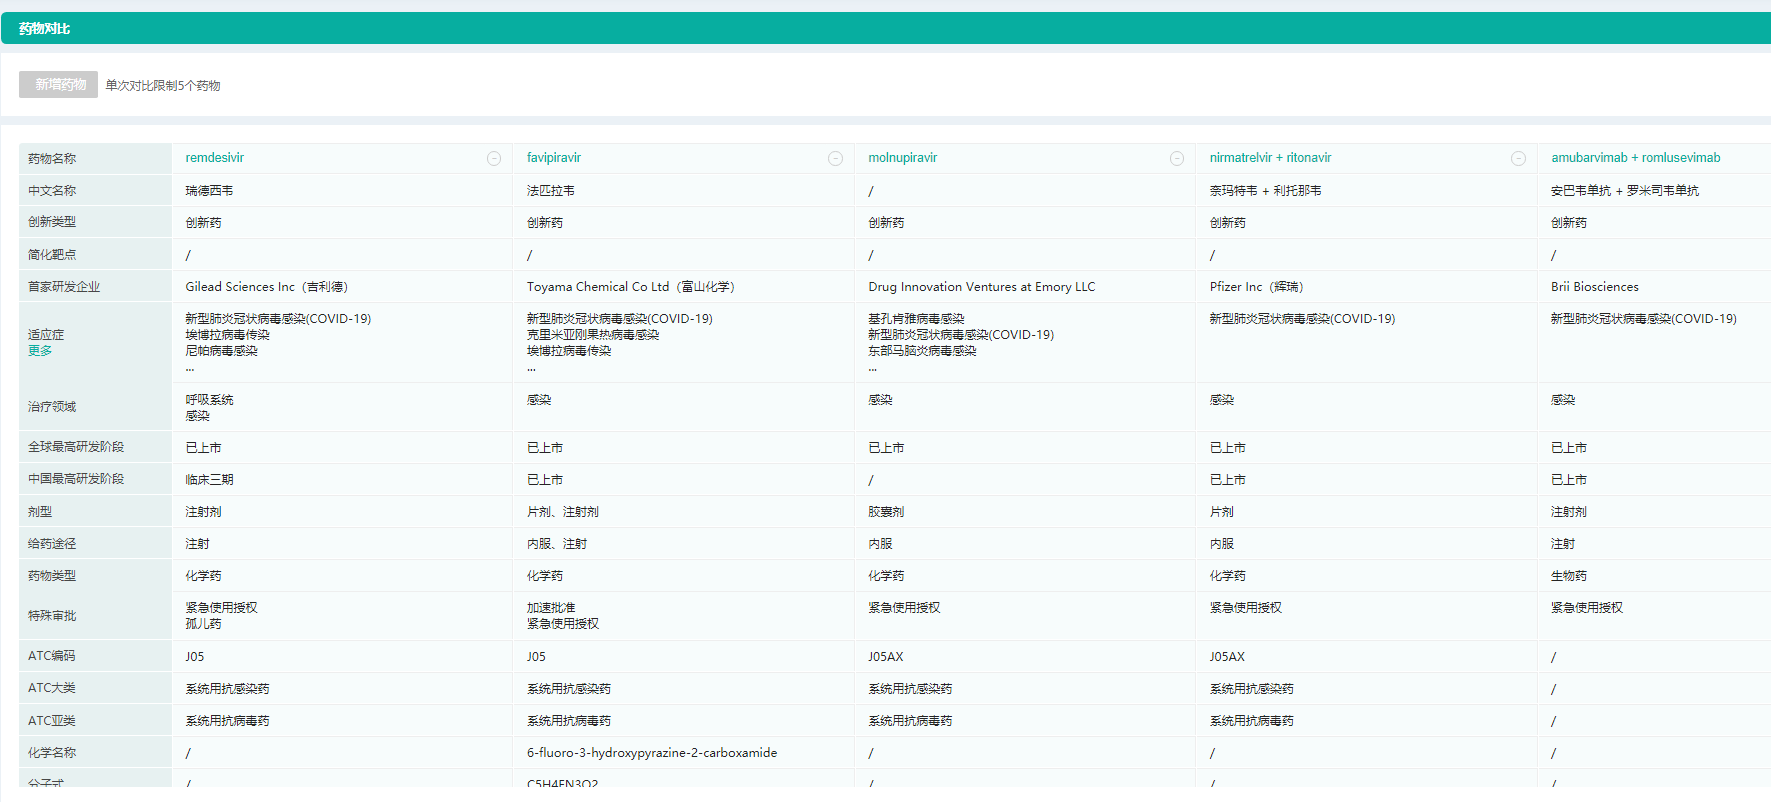Click the 全球最高研发阶段 row label
The height and width of the screenshot is (802, 1771).
(x=76, y=447)
